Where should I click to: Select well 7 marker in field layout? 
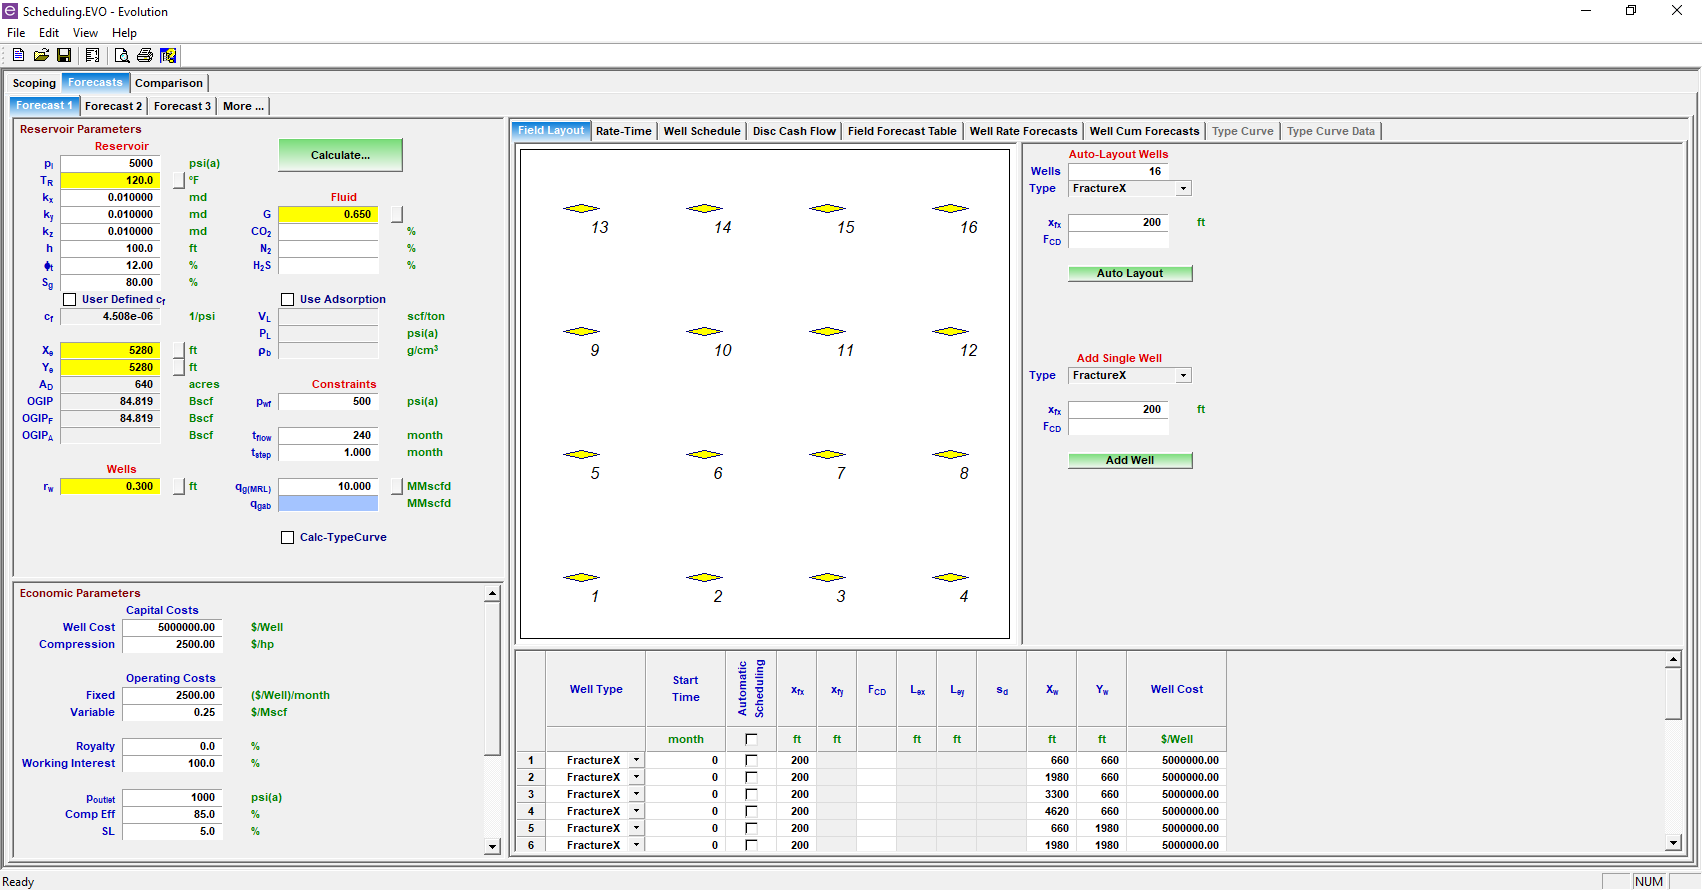(x=827, y=454)
